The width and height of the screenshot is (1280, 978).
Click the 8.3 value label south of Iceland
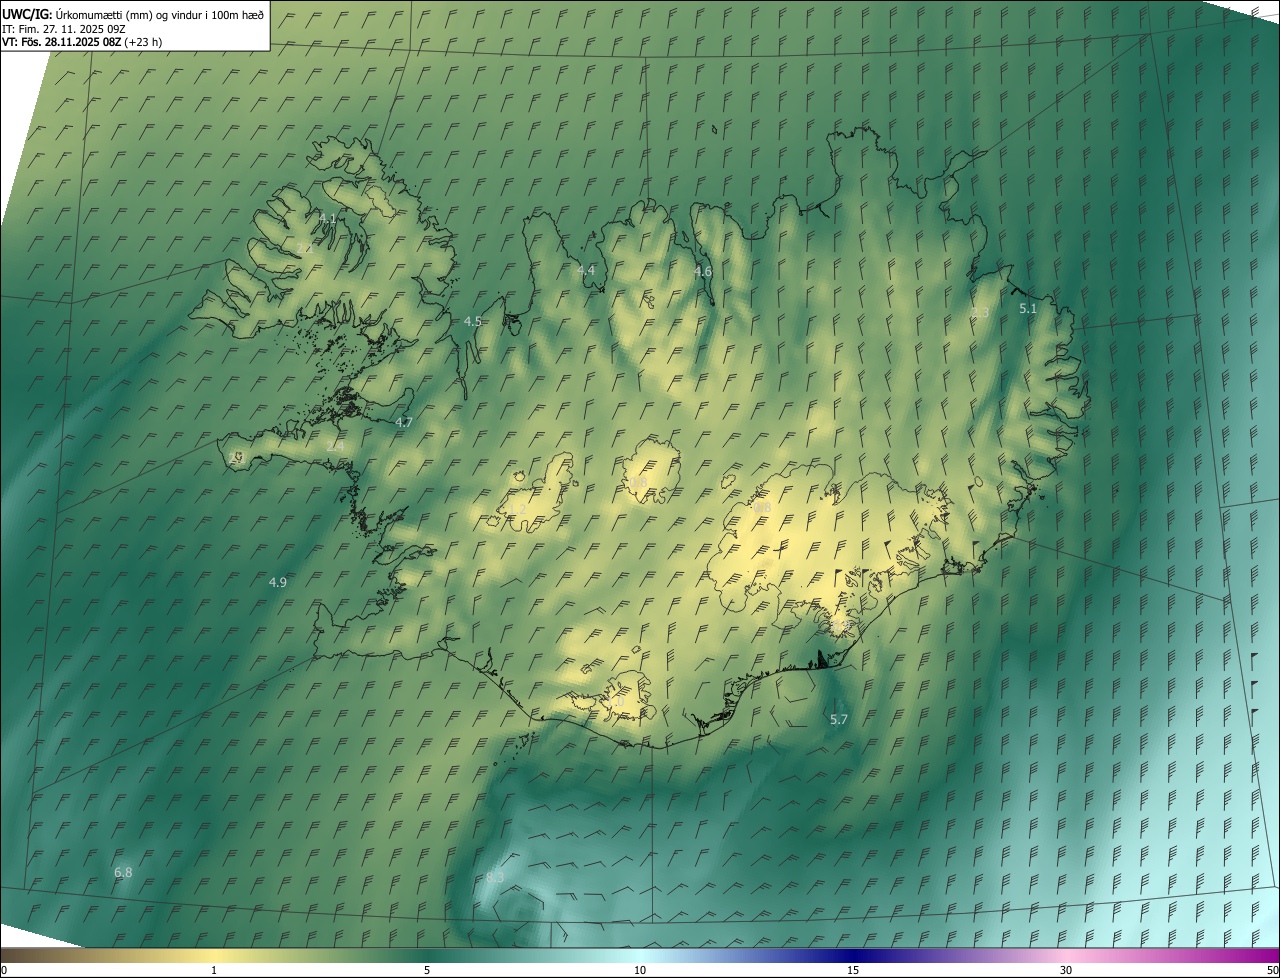pos(495,877)
